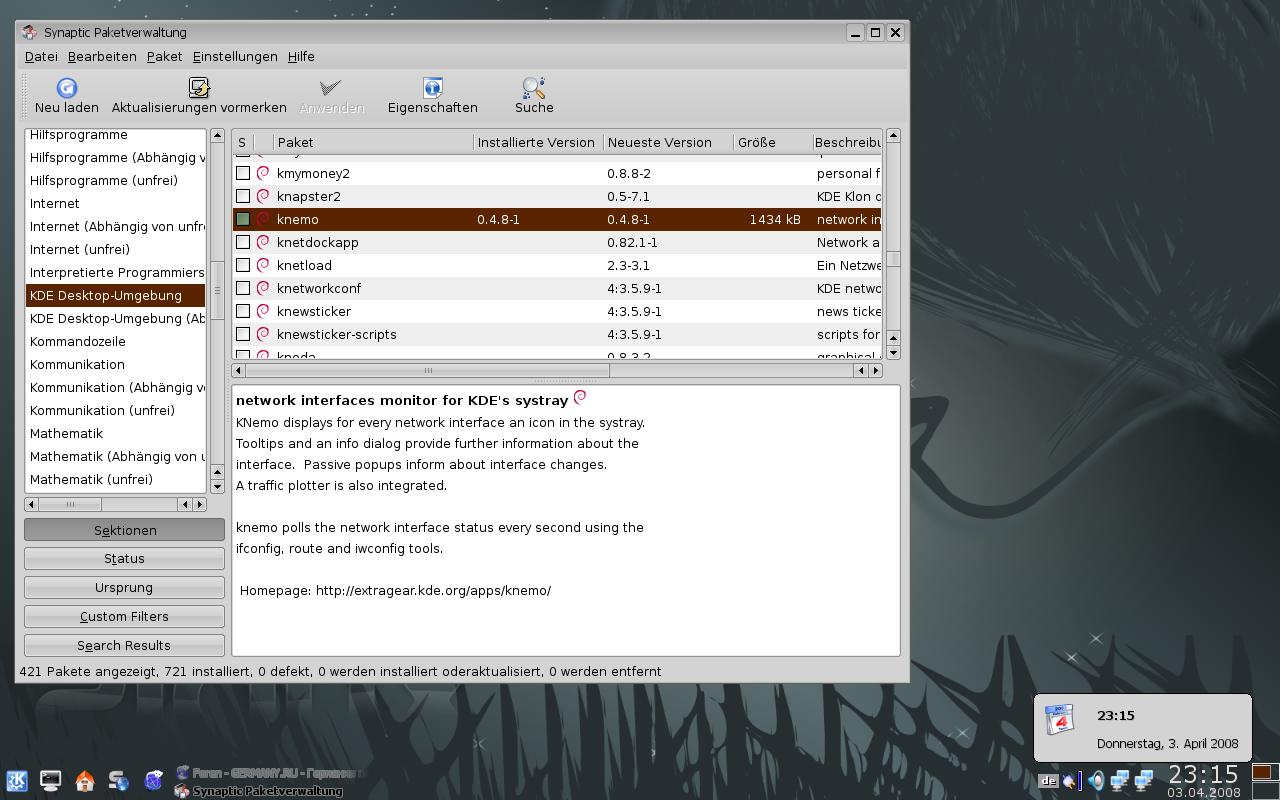The height and width of the screenshot is (800, 1280).
Task: Click Aktualisierungen vormerken toolbar icon
Action: tap(199, 88)
